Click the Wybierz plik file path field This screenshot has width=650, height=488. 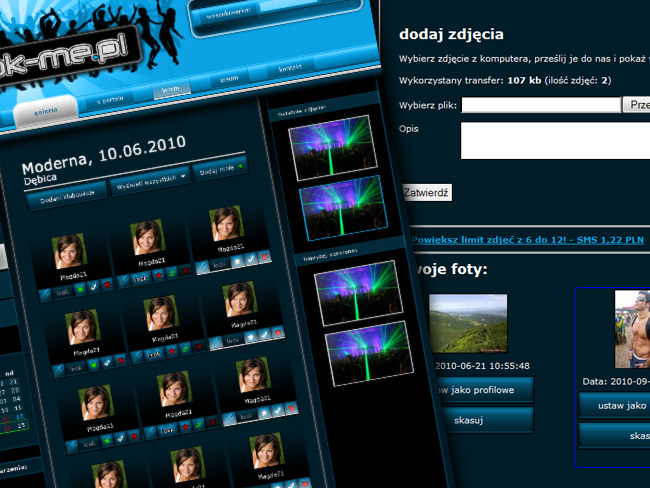click(541, 105)
